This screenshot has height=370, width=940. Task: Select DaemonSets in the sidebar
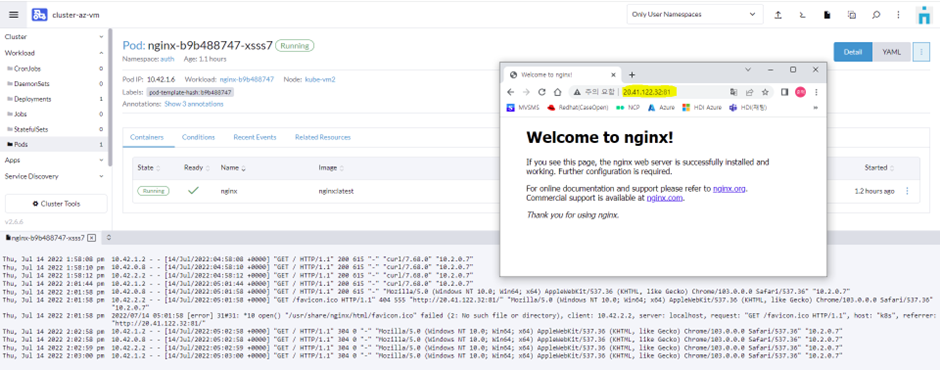coord(54,83)
